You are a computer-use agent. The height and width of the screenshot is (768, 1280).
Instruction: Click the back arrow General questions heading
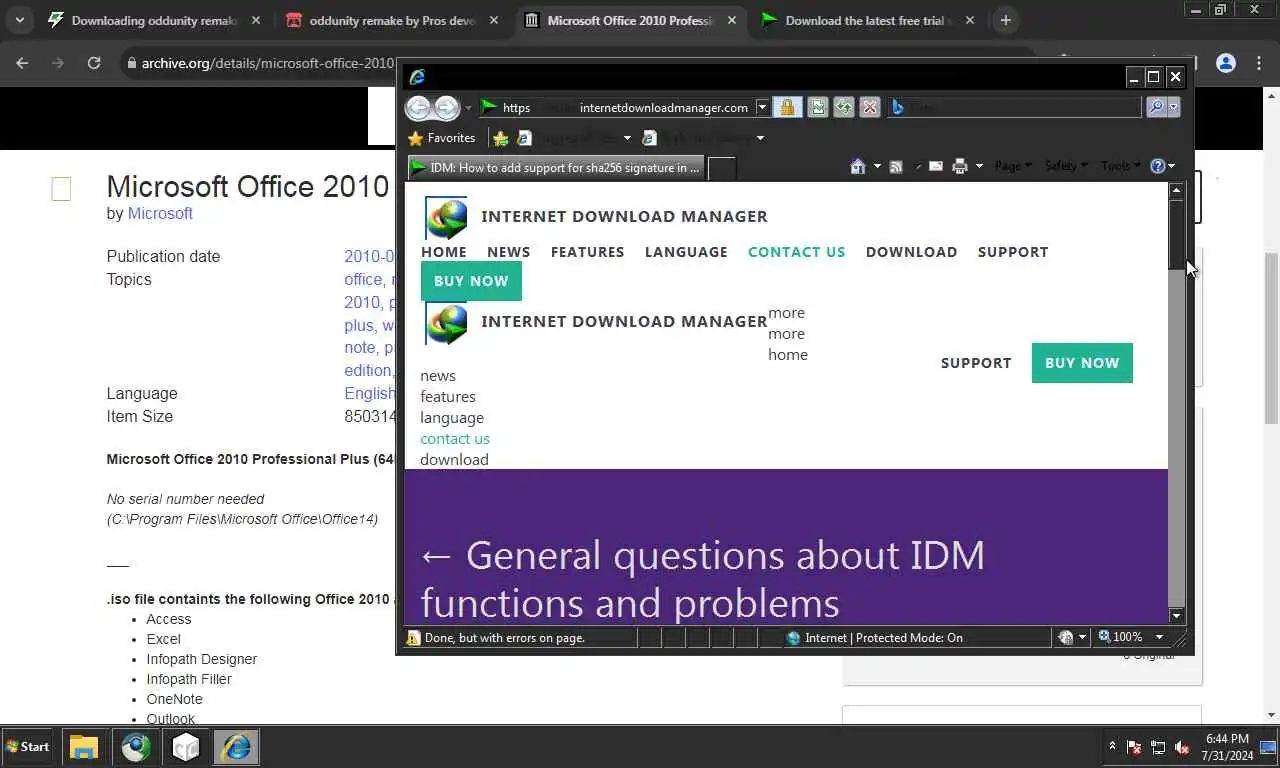tap(703, 579)
